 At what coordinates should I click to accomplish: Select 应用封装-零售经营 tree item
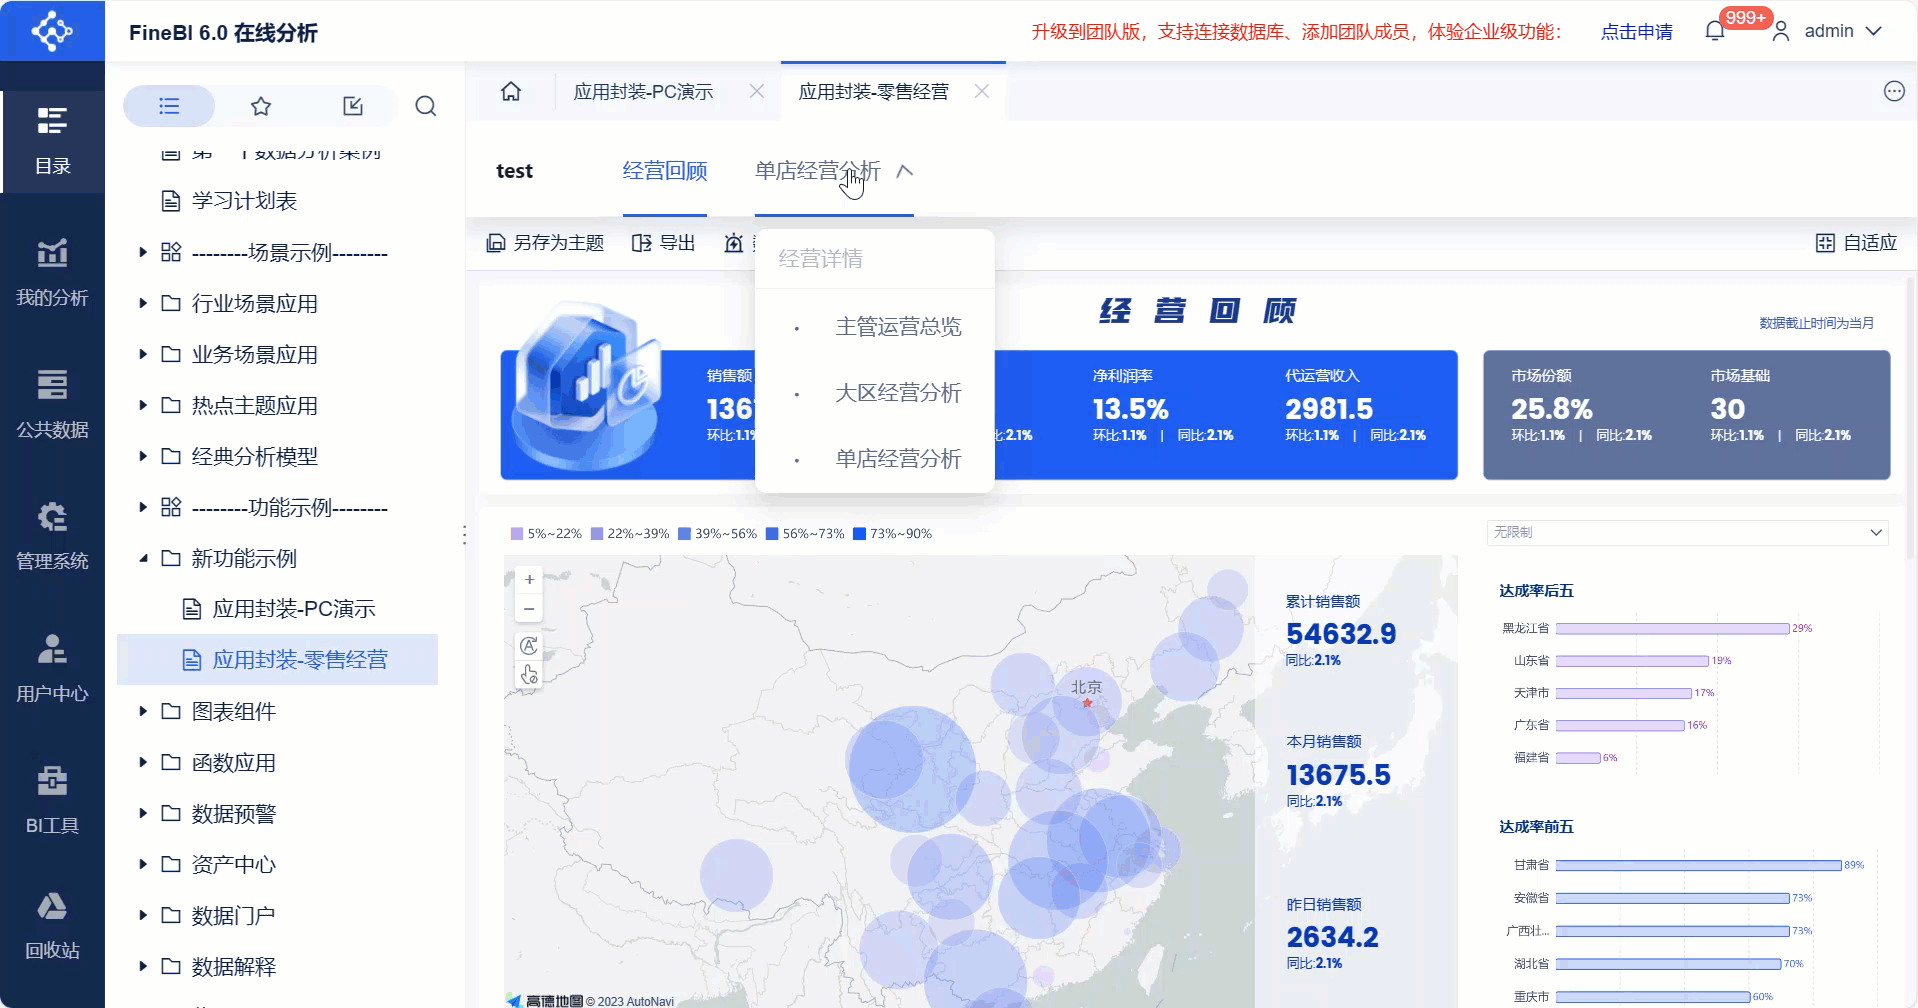(277, 660)
